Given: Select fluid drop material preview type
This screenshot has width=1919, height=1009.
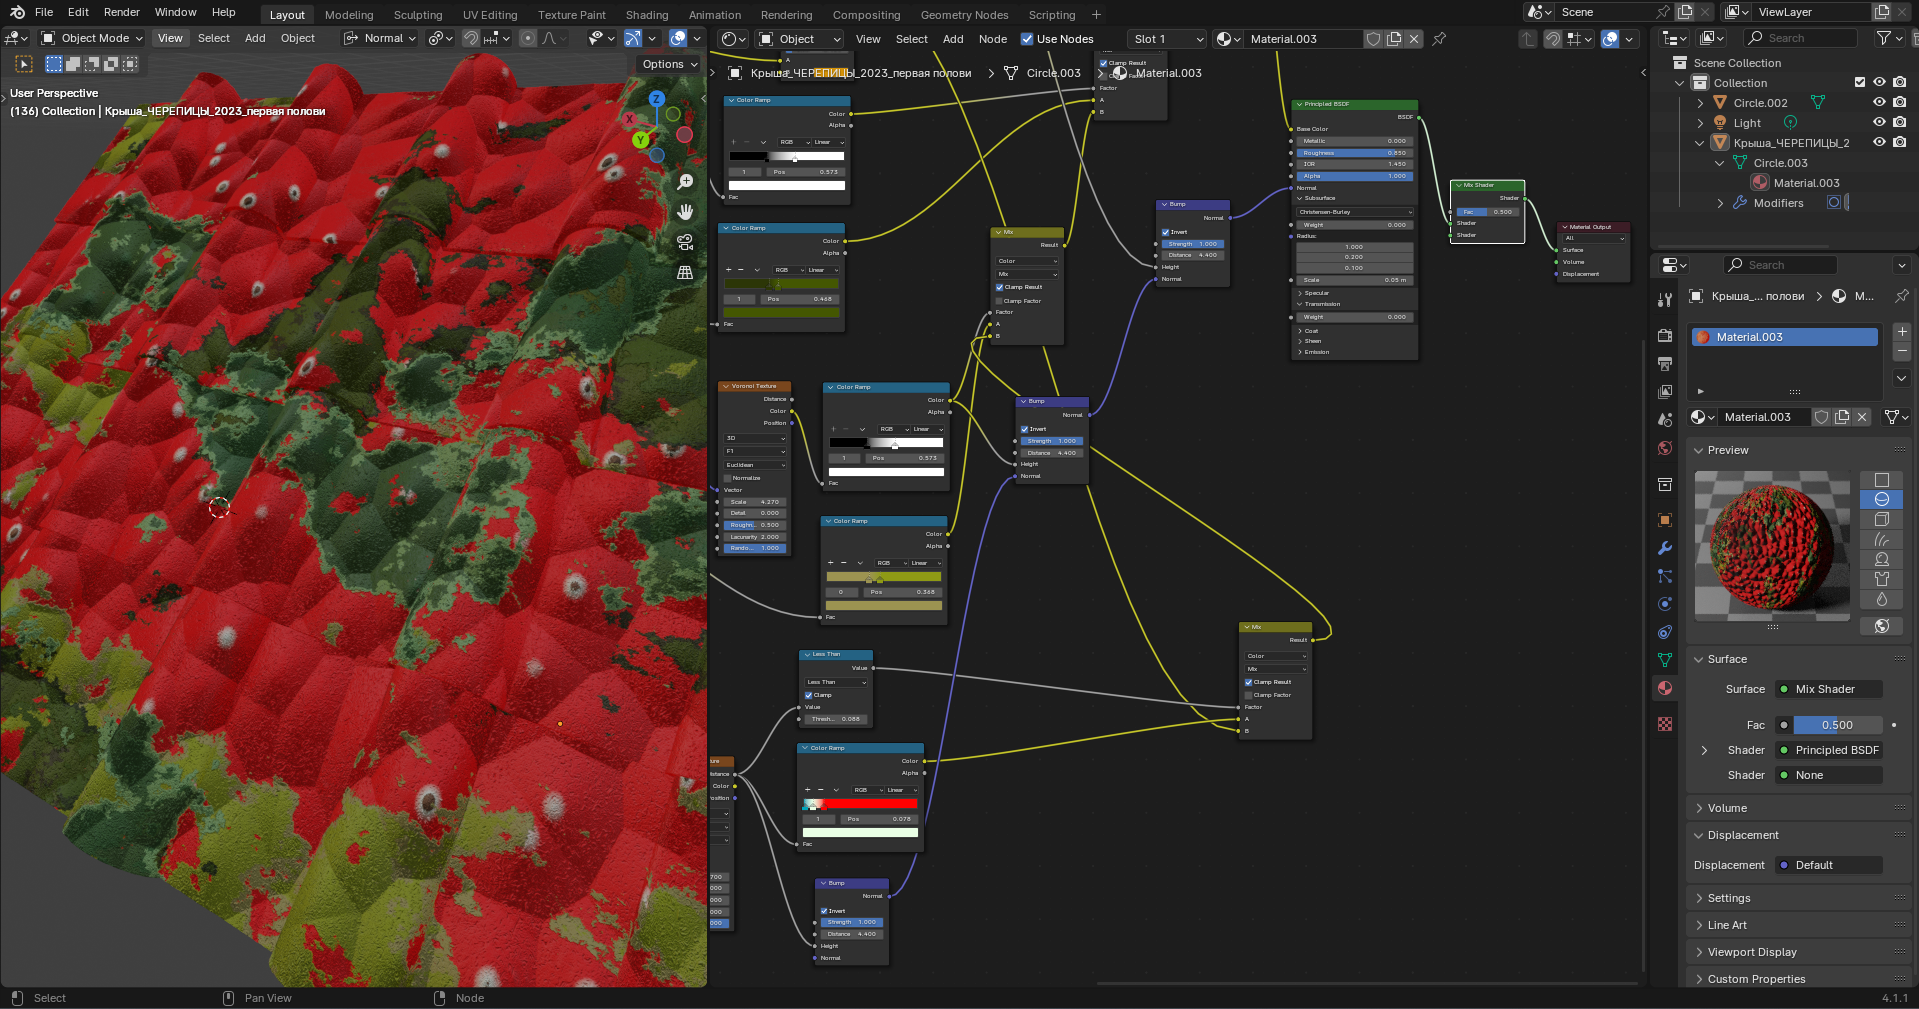Looking at the screenshot, I should 1881,600.
